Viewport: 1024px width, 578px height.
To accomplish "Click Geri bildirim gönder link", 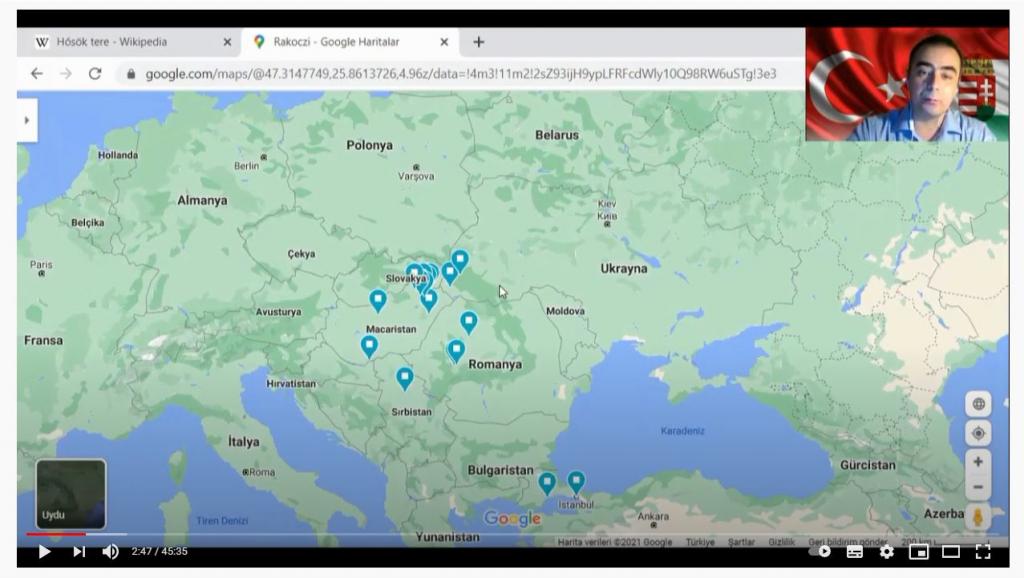I will 848,542.
